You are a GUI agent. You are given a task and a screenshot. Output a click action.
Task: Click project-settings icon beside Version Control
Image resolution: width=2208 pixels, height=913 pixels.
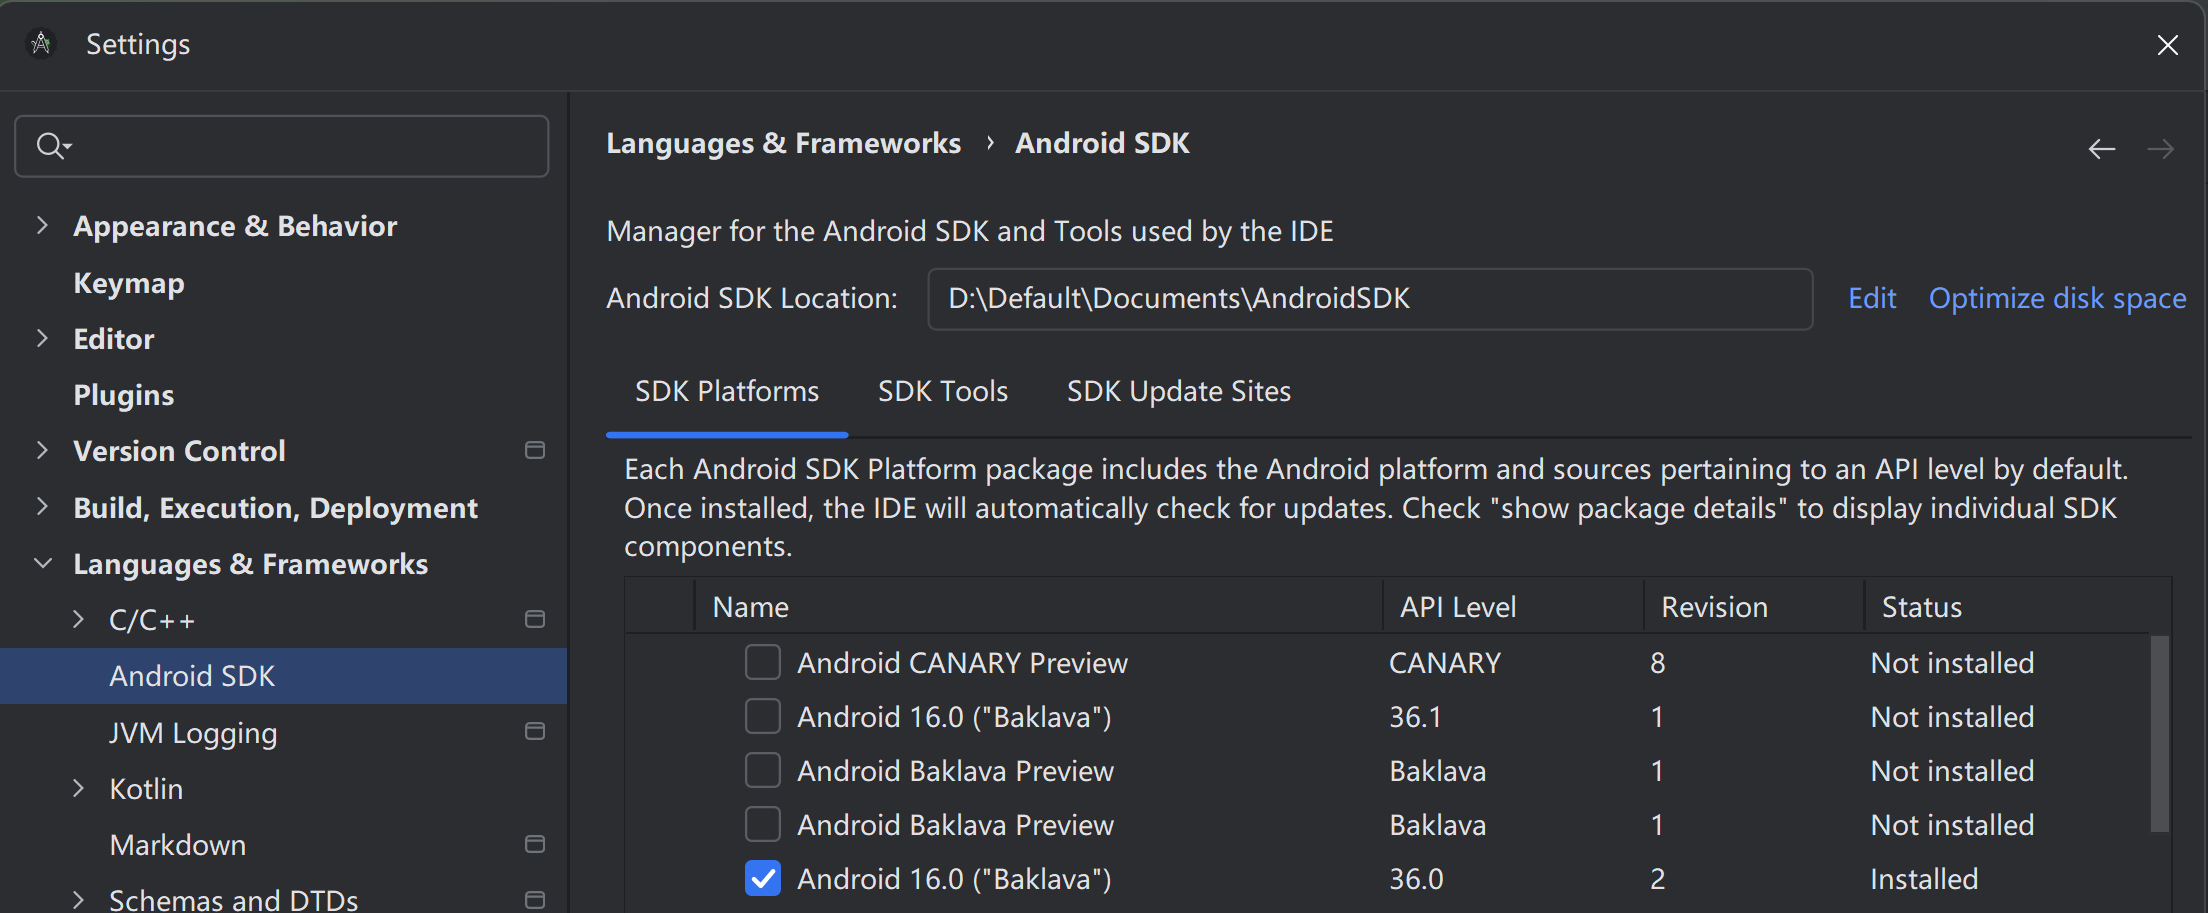[x=535, y=451]
